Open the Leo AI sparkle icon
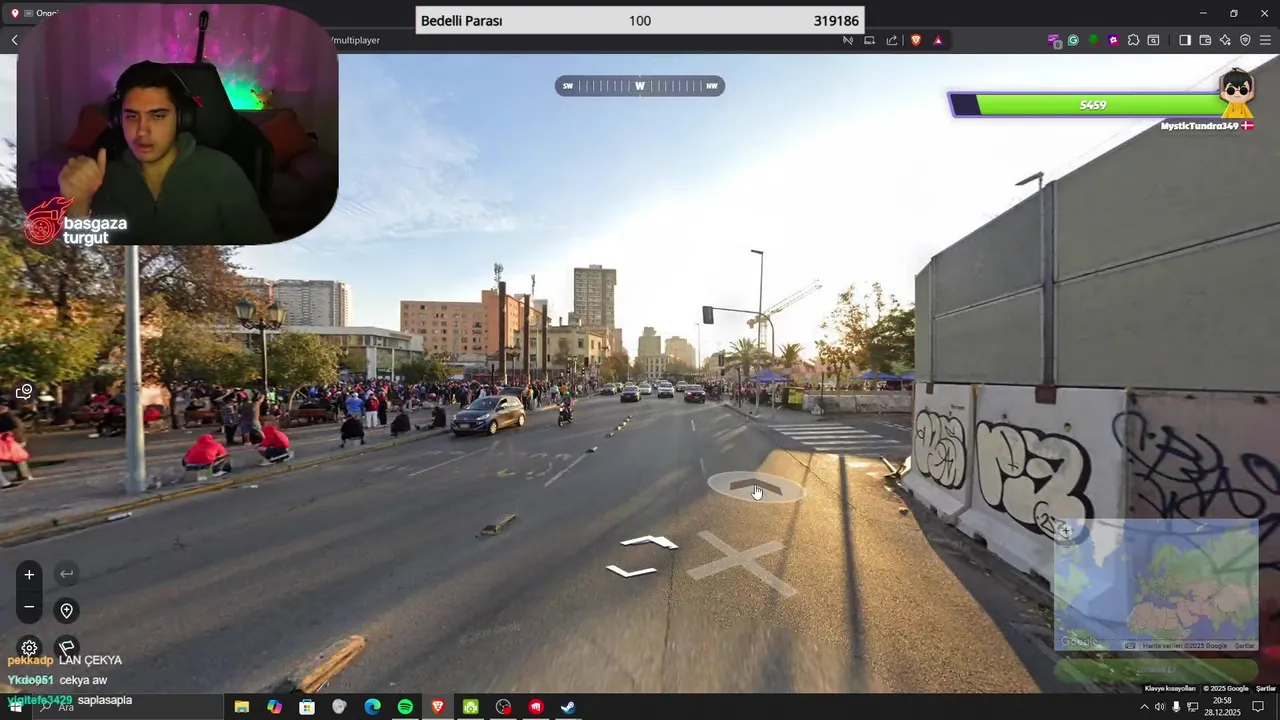This screenshot has width=1280, height=720. pyautogui.click(x=1225, y=40)
